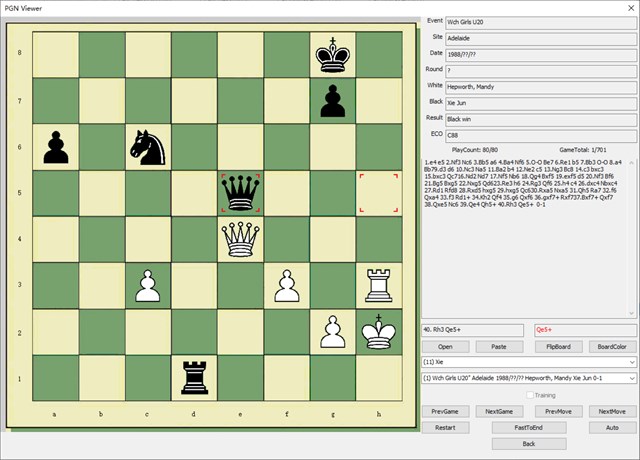Click the black pawn on g7

tap(333, 101)
